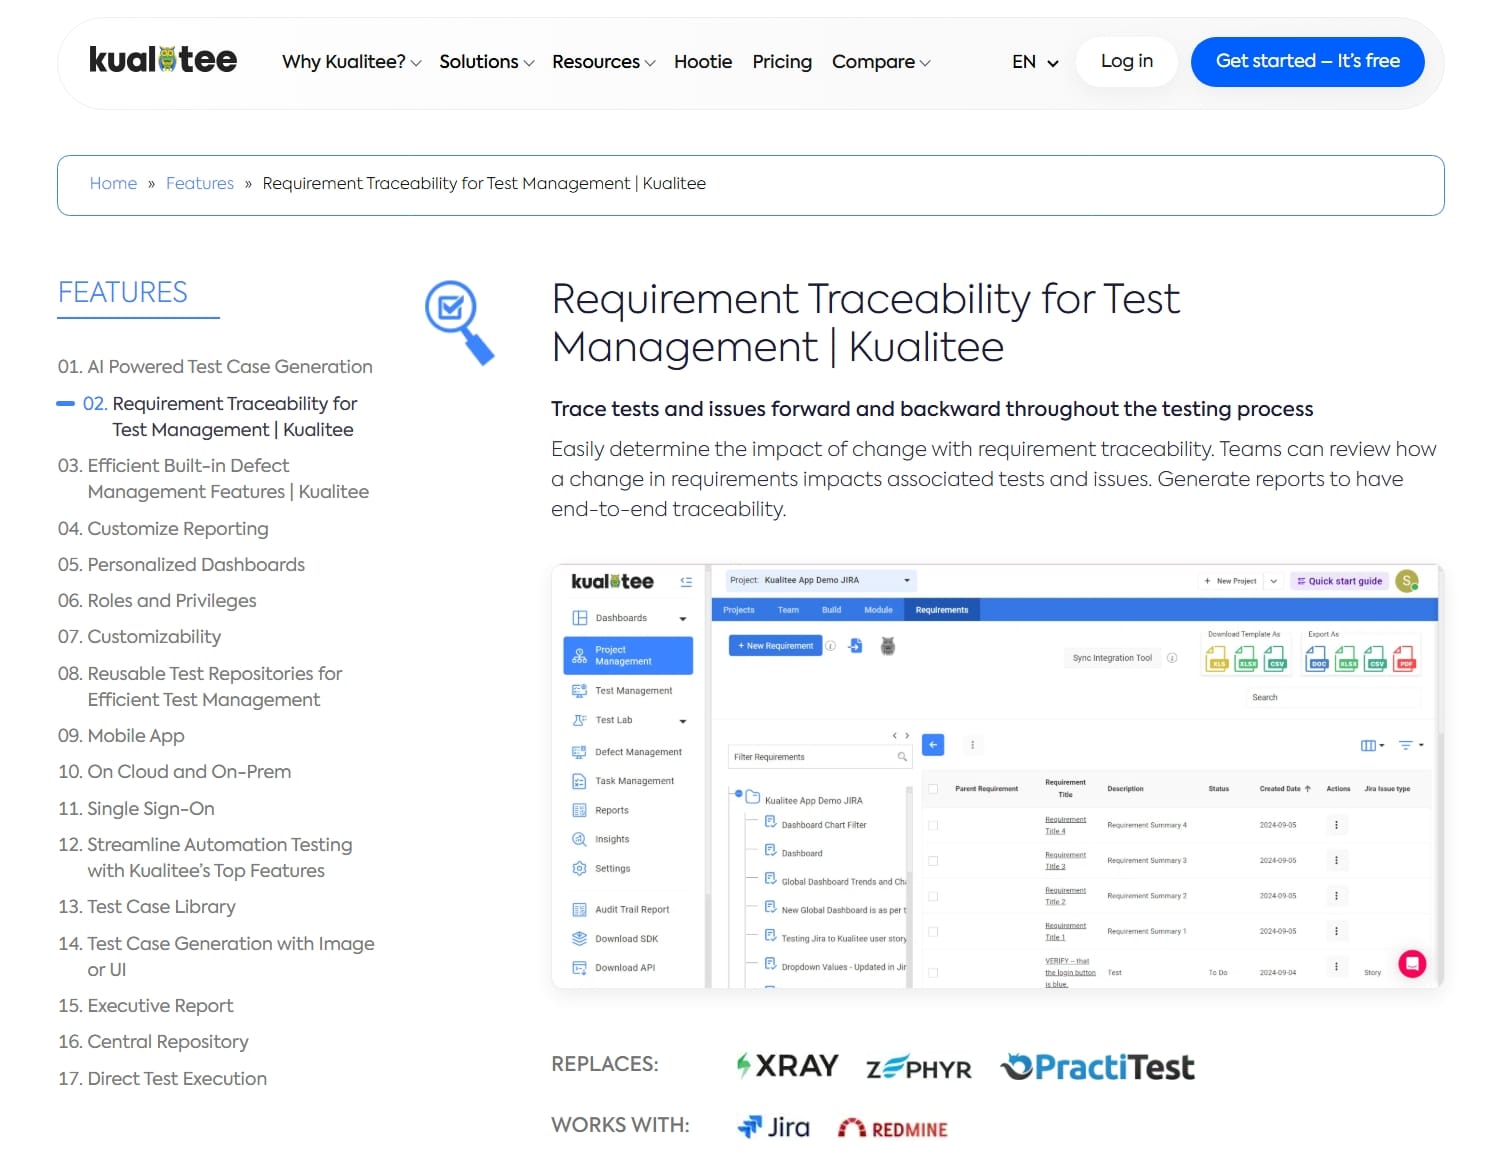The width and height of the screenshot is (1503, 1161).
Task: Click the Insights icon in the app sidebar
Action: (579, 839)
